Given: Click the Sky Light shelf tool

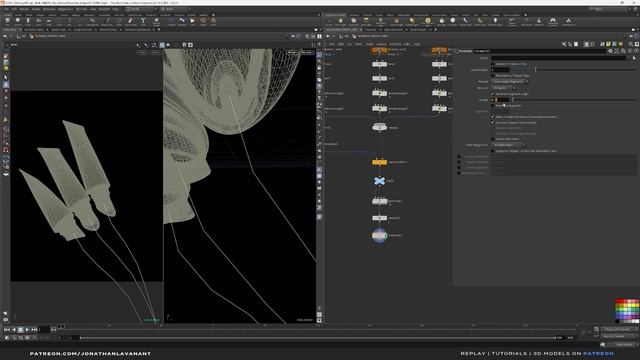Looking at the screenshot, I should point(442,21).
